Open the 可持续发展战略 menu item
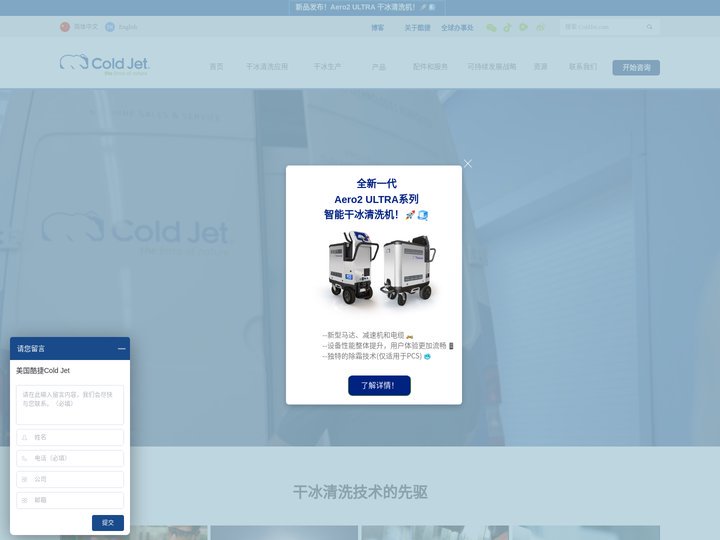The image size is (720, 540). (x=492, y=67)
